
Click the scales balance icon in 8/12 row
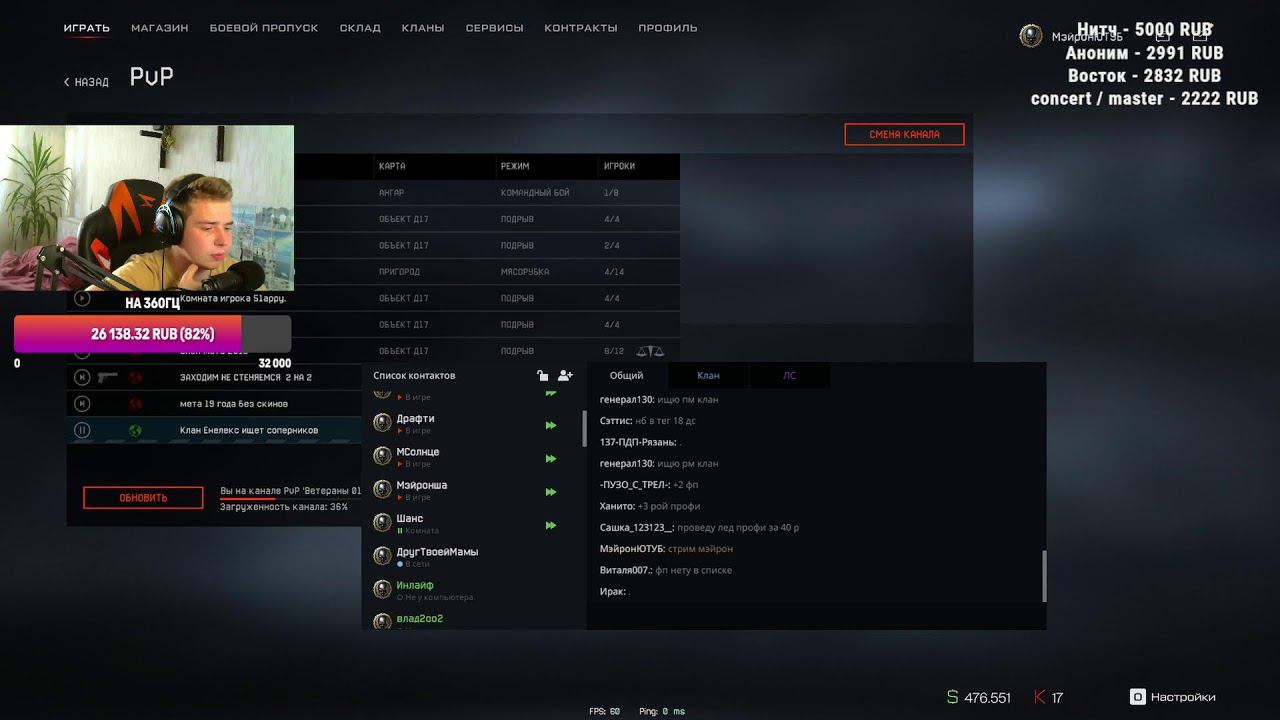[x=650, y=351]
